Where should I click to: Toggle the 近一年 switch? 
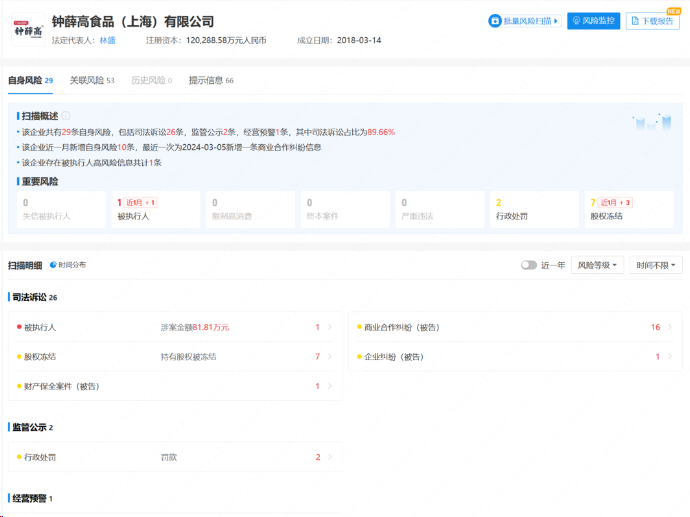pos(529,265)
